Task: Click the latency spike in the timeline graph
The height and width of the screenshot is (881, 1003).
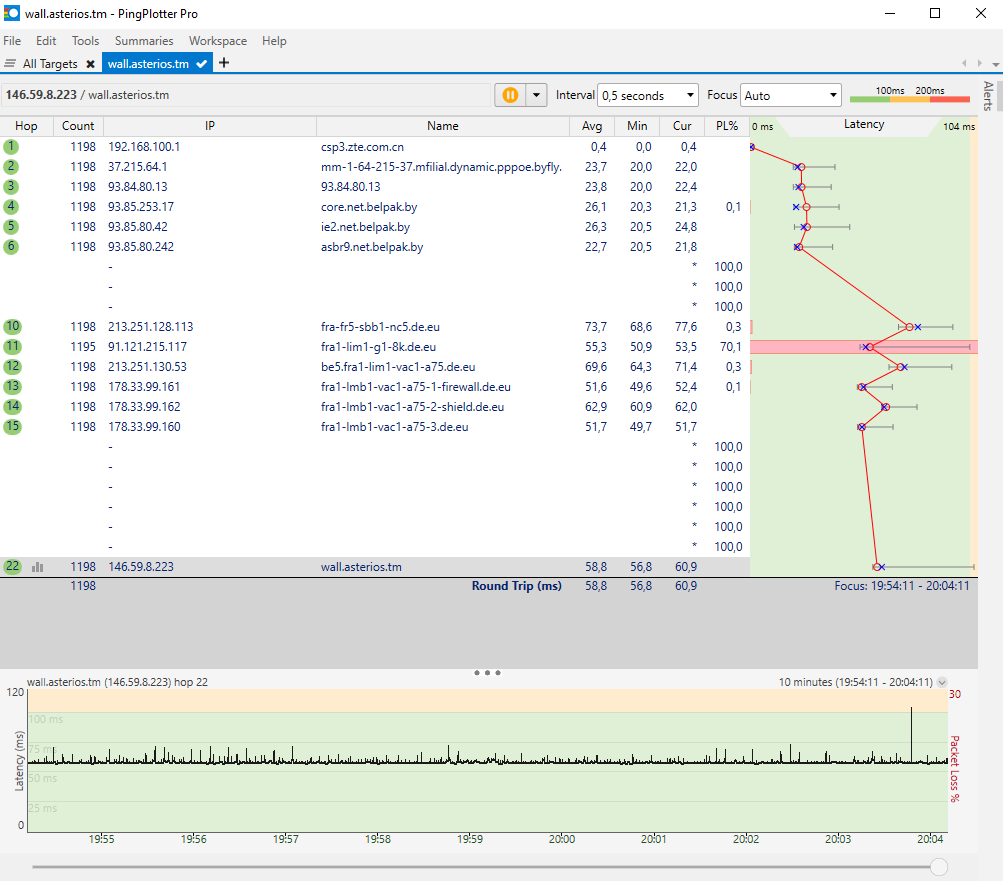Action: click(912, 733)
